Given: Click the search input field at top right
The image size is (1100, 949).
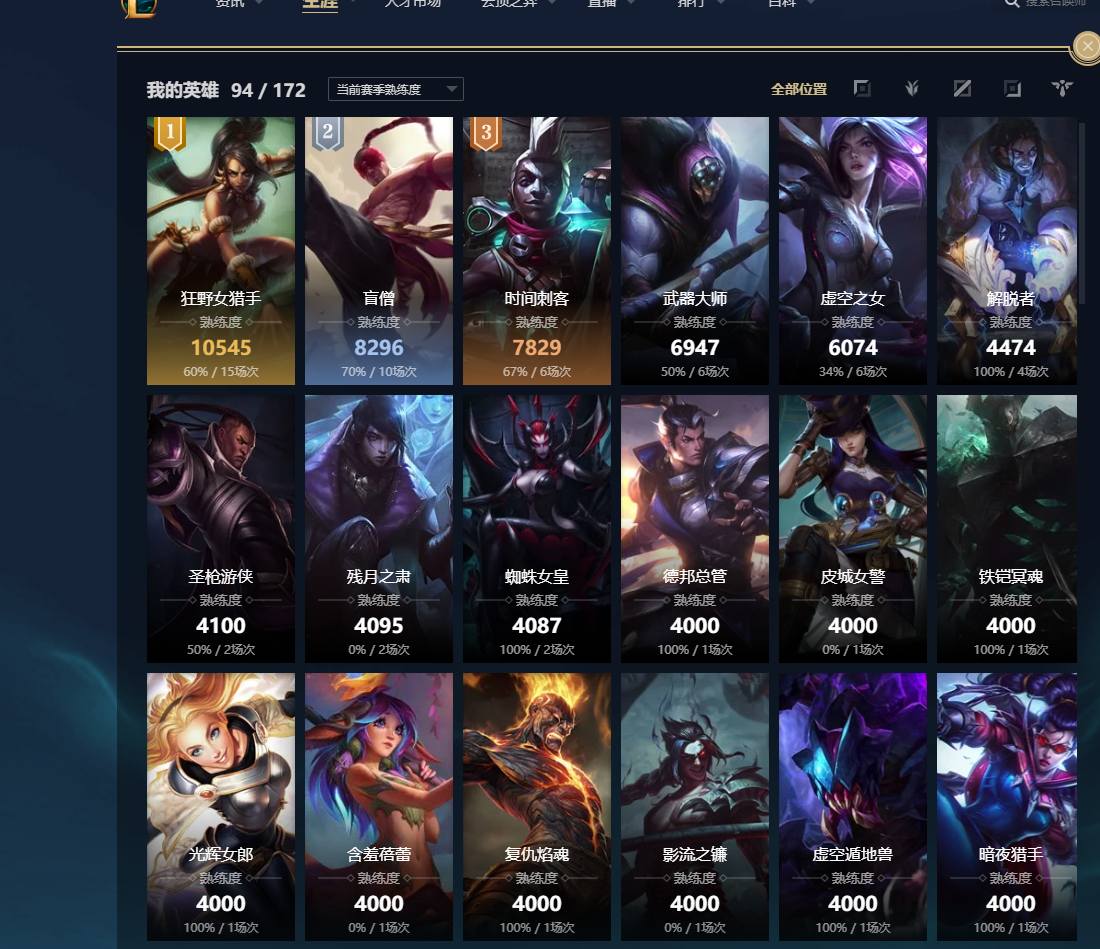Looking at the screenshot, I should 1056,4.
